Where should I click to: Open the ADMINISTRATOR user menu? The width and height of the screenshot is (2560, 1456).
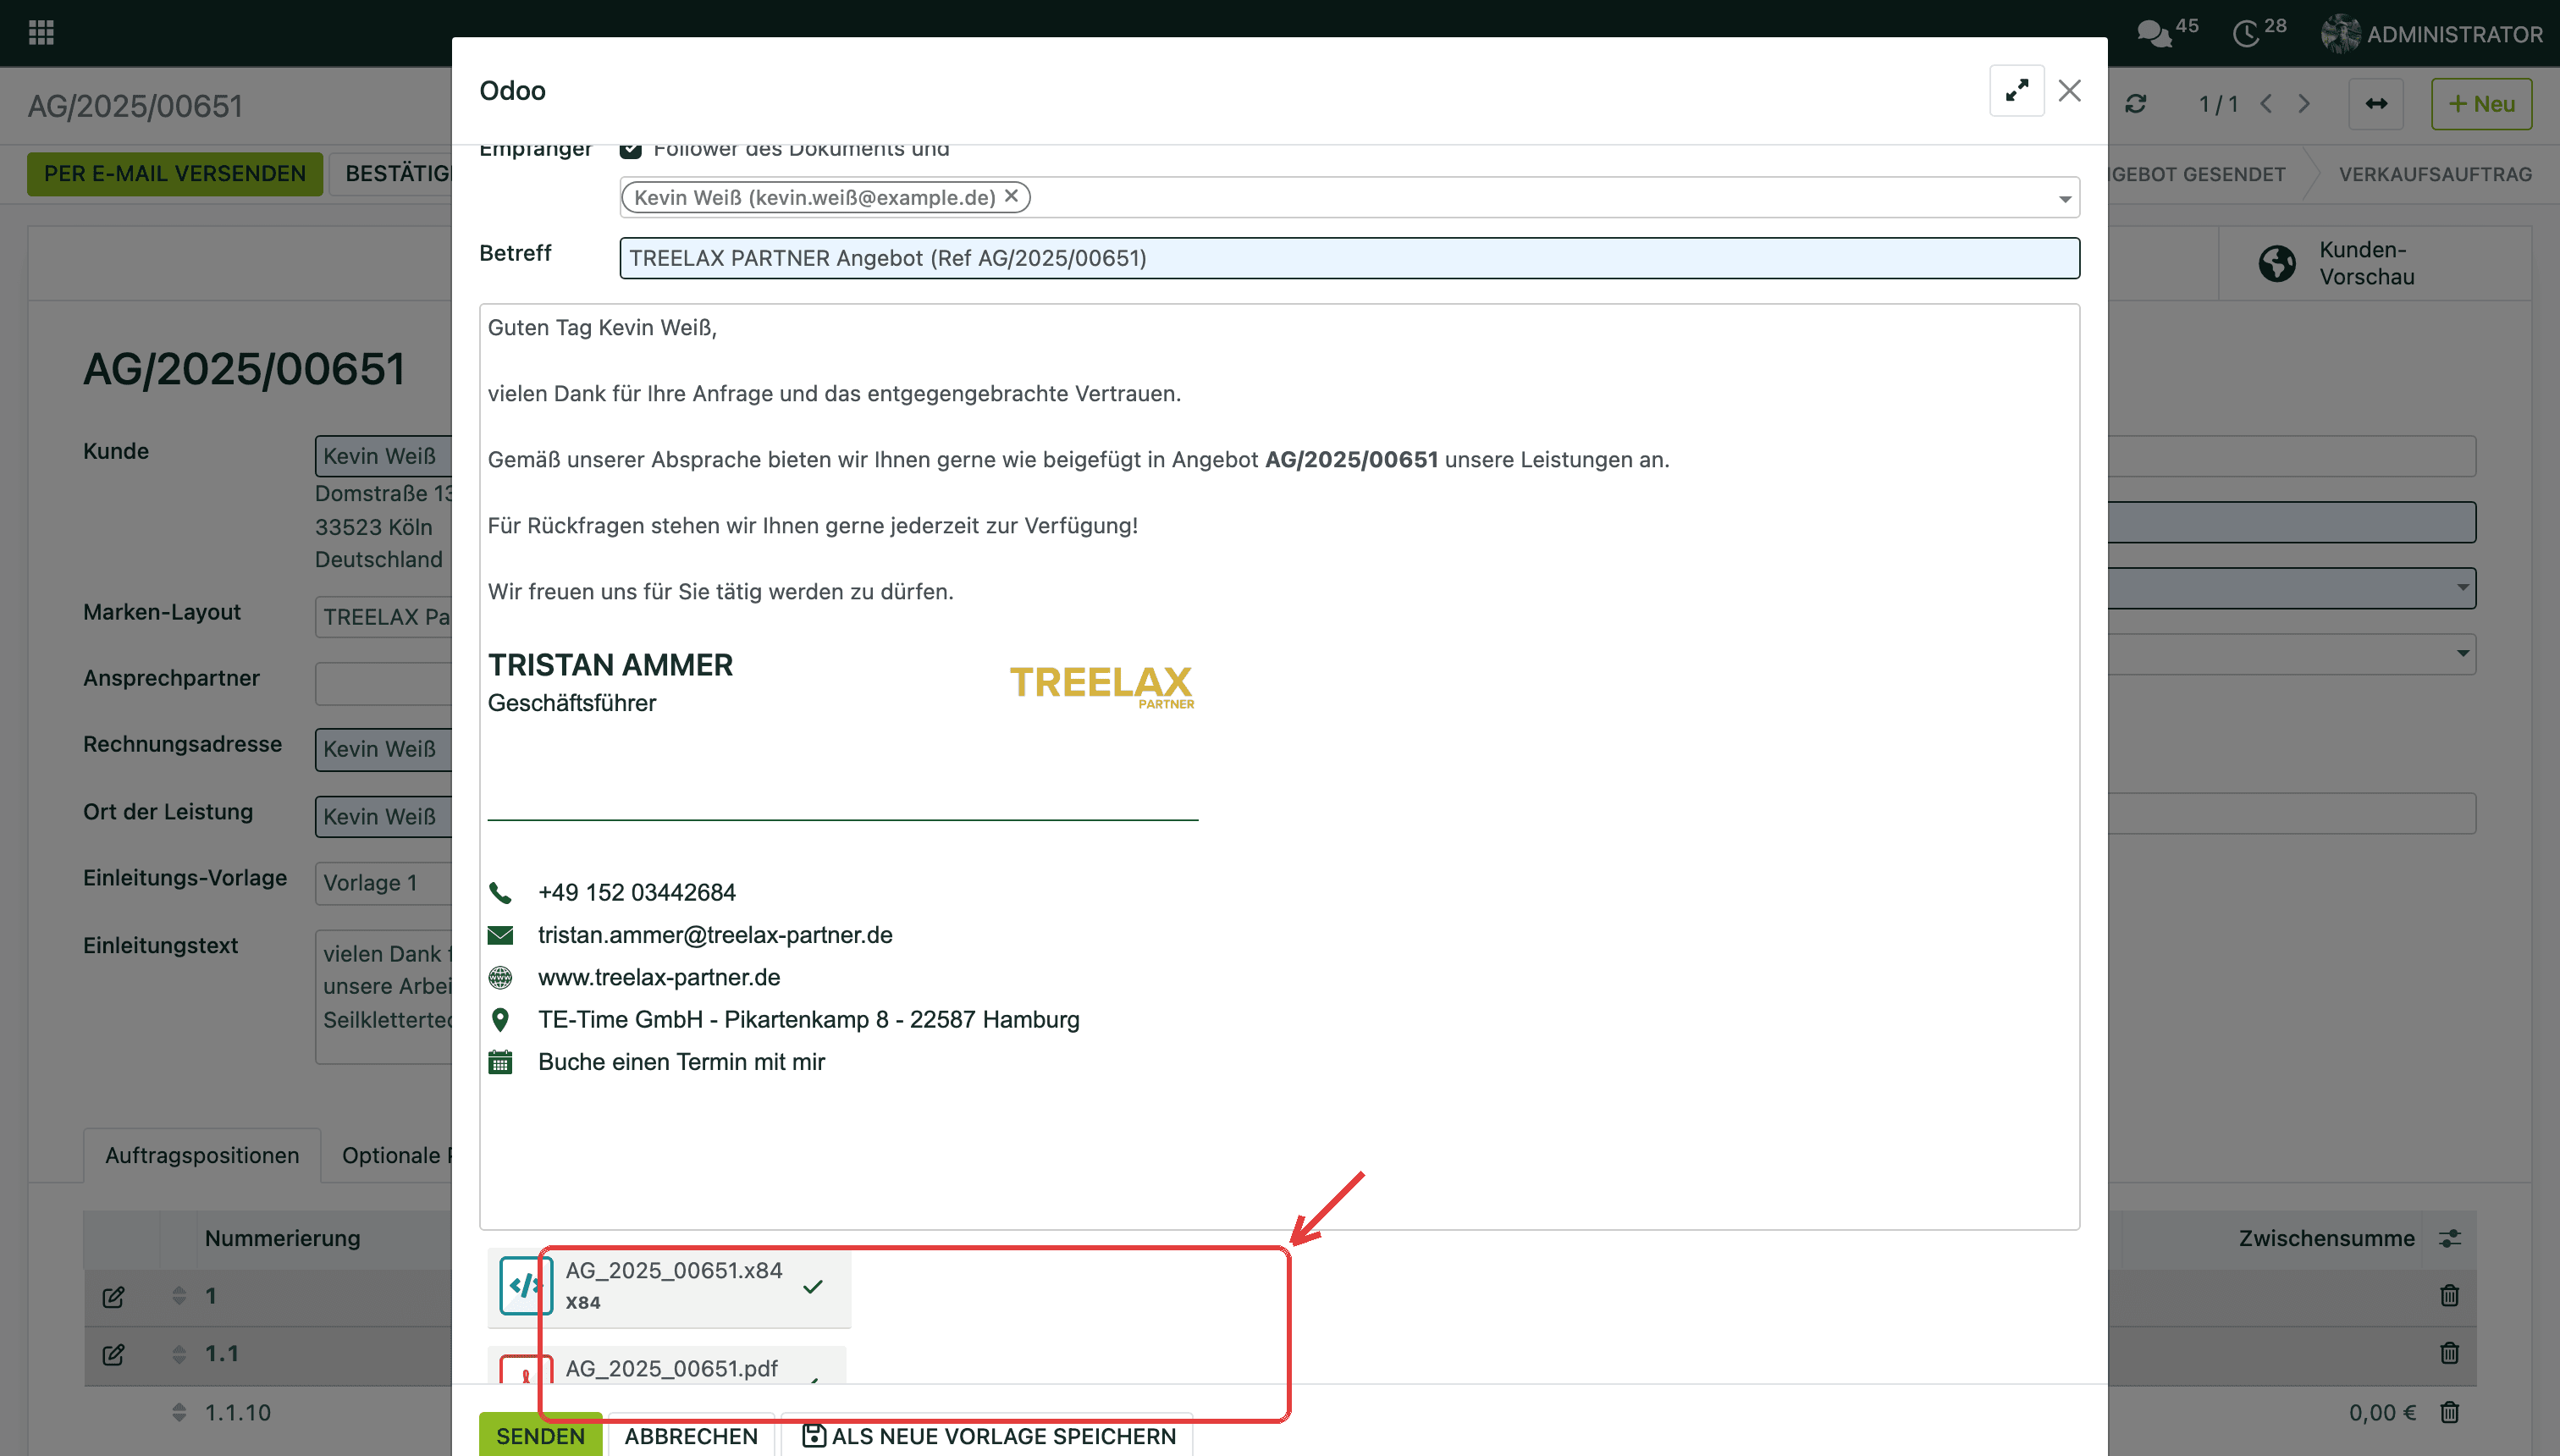point(2432,34)
